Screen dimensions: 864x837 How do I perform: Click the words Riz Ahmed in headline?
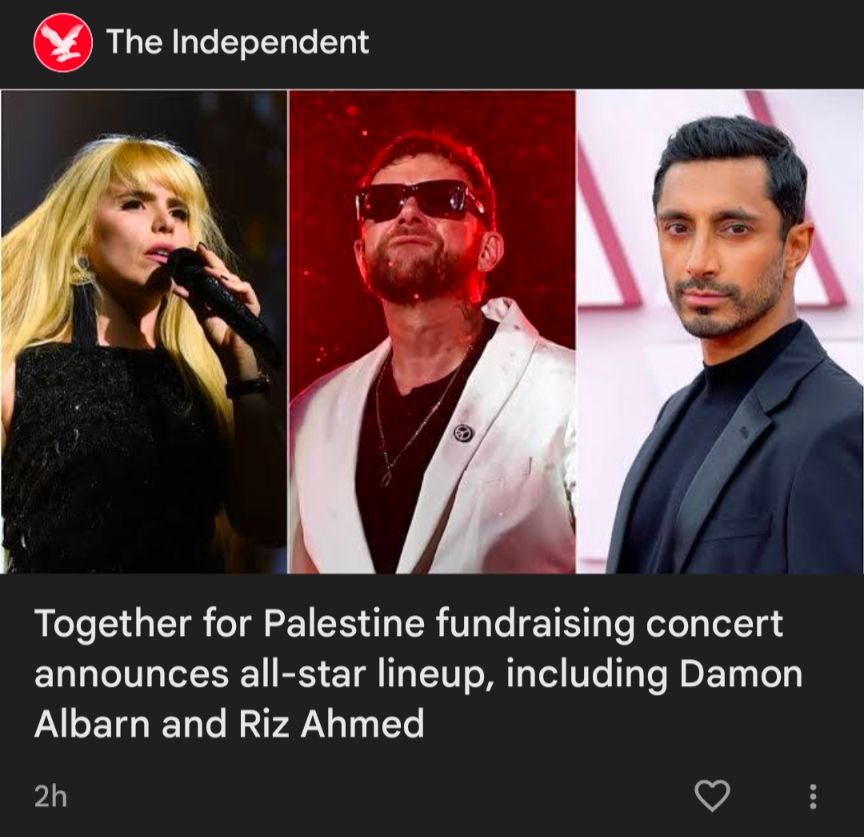(331, 723)
